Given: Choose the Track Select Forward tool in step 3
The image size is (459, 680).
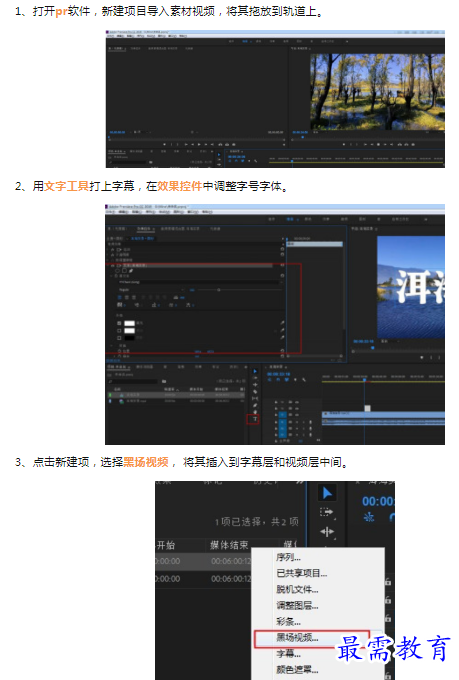Looking at the screenshot, I should coord(327,512).
